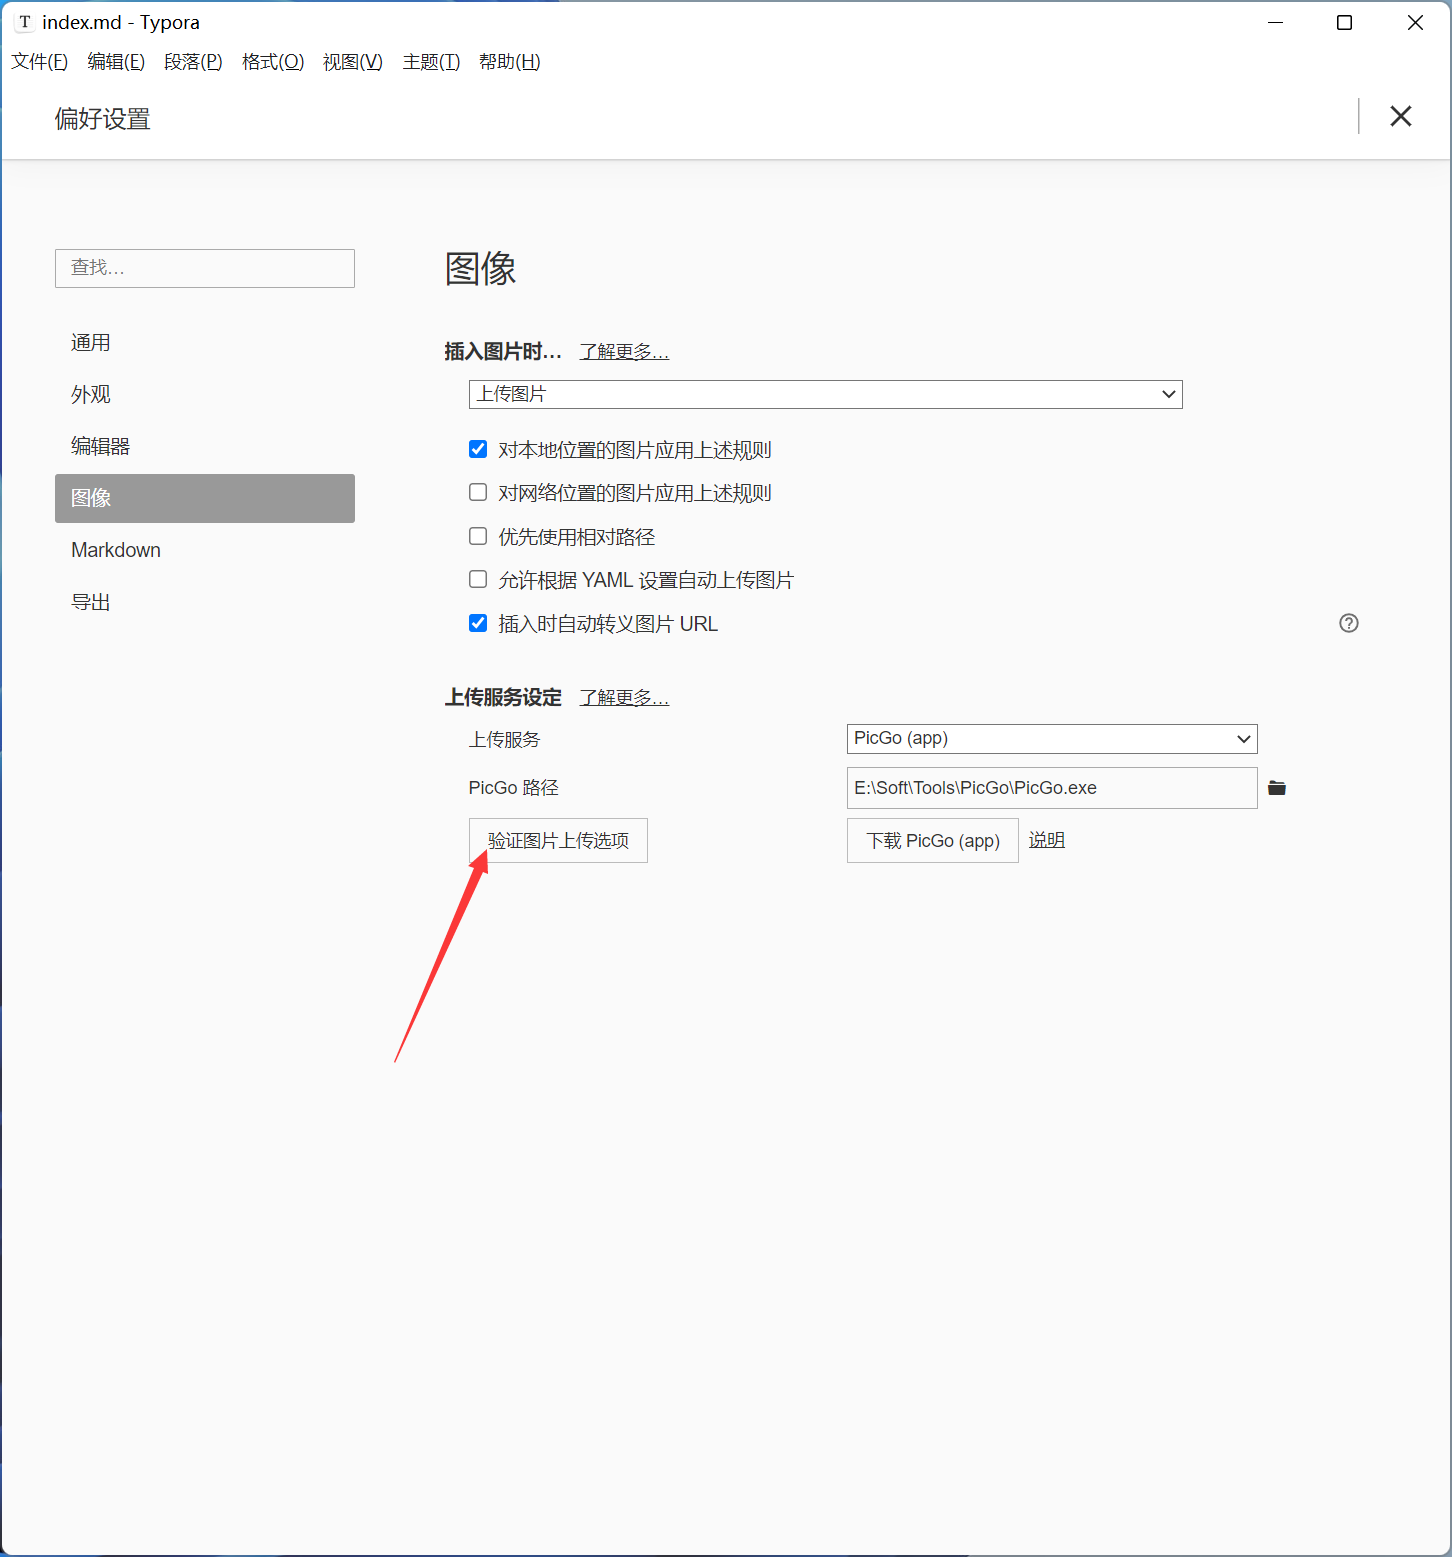Click the Typora app icon in title bar
The height and width of the screenshot is (1557, 1452).
[24, 22]
